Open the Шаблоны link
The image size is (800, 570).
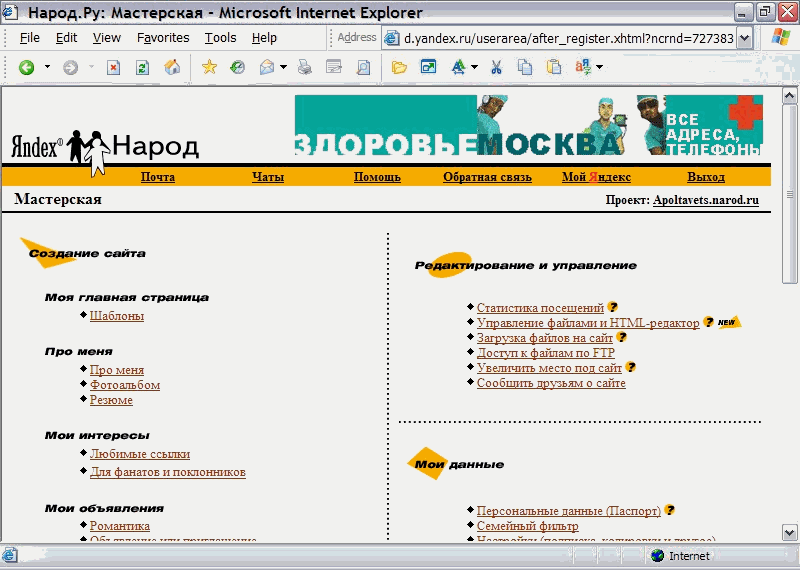tap(117, 316)
